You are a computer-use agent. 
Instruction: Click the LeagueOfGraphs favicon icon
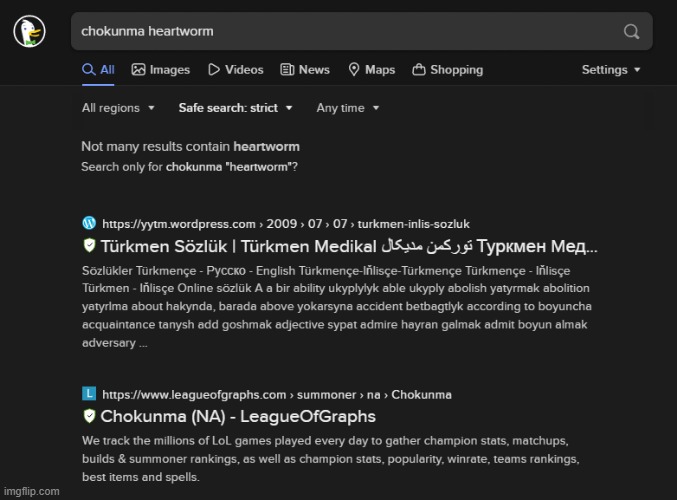point(89,394)
